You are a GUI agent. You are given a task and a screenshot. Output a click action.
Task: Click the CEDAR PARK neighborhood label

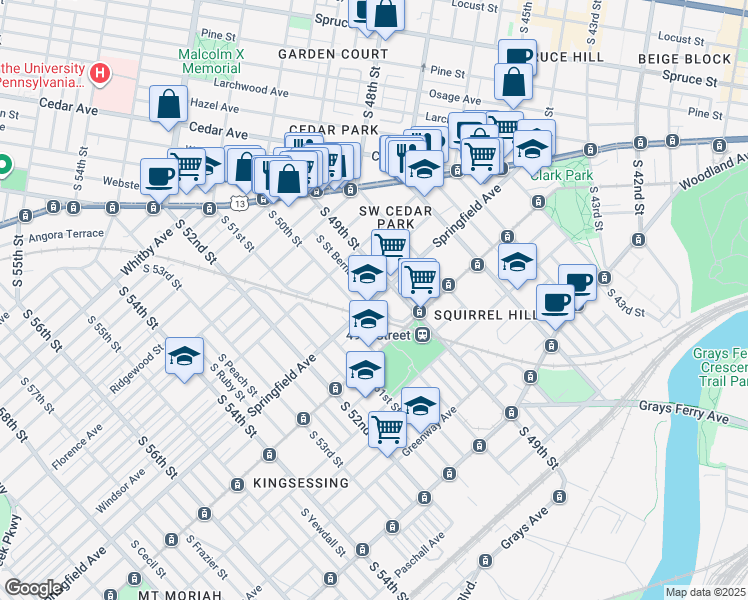coord(333,130)
